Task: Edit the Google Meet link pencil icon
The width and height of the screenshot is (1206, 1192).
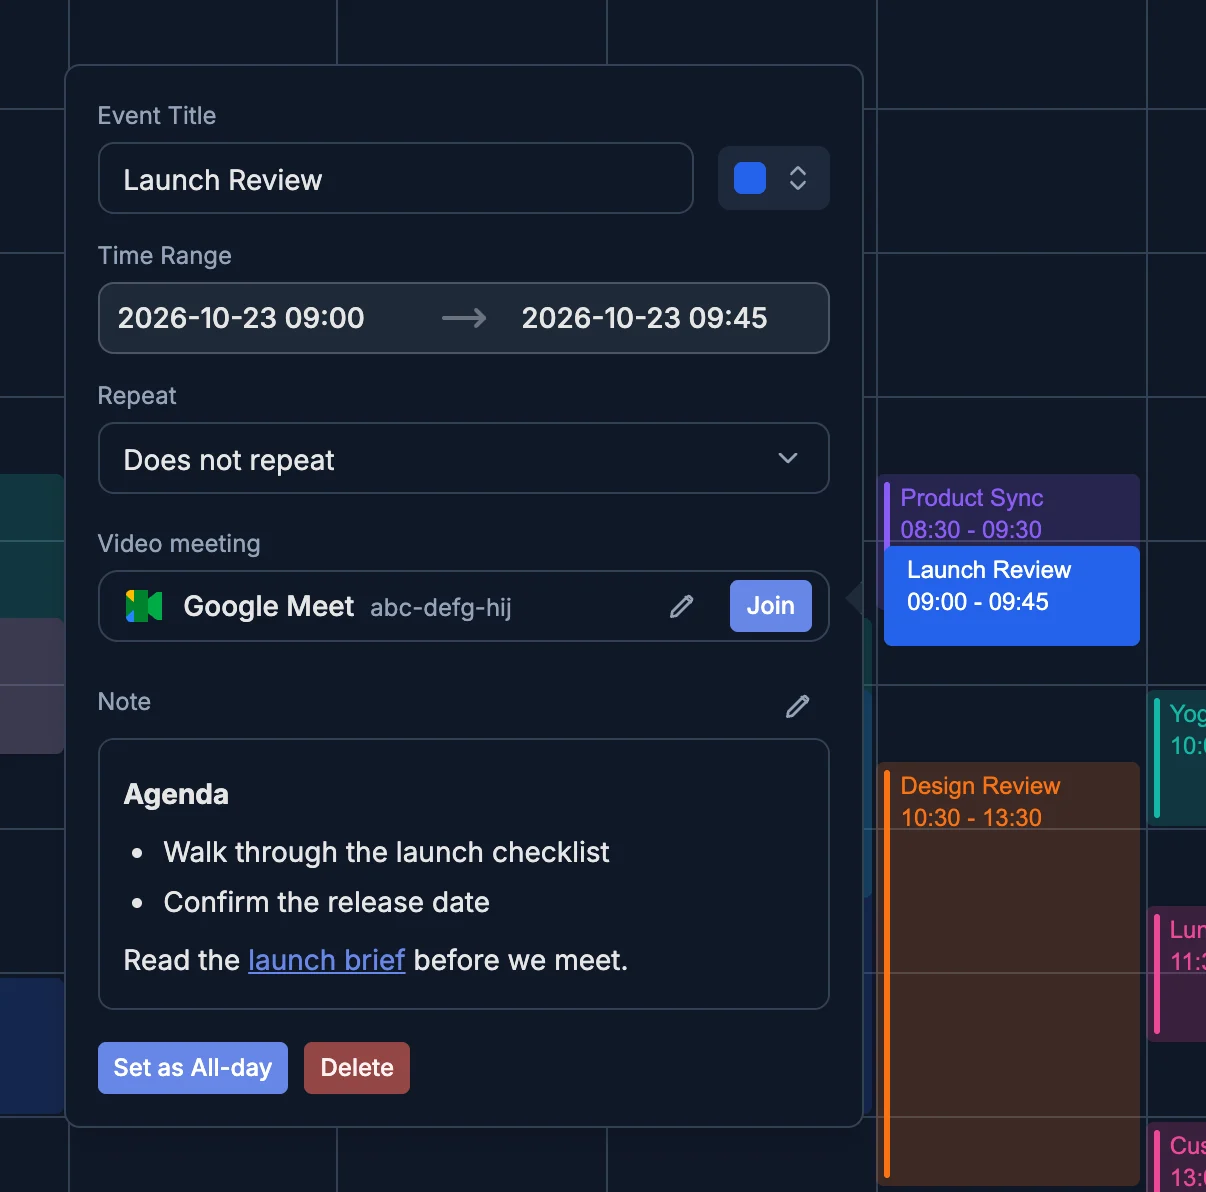Action: (x=682, y=606)
